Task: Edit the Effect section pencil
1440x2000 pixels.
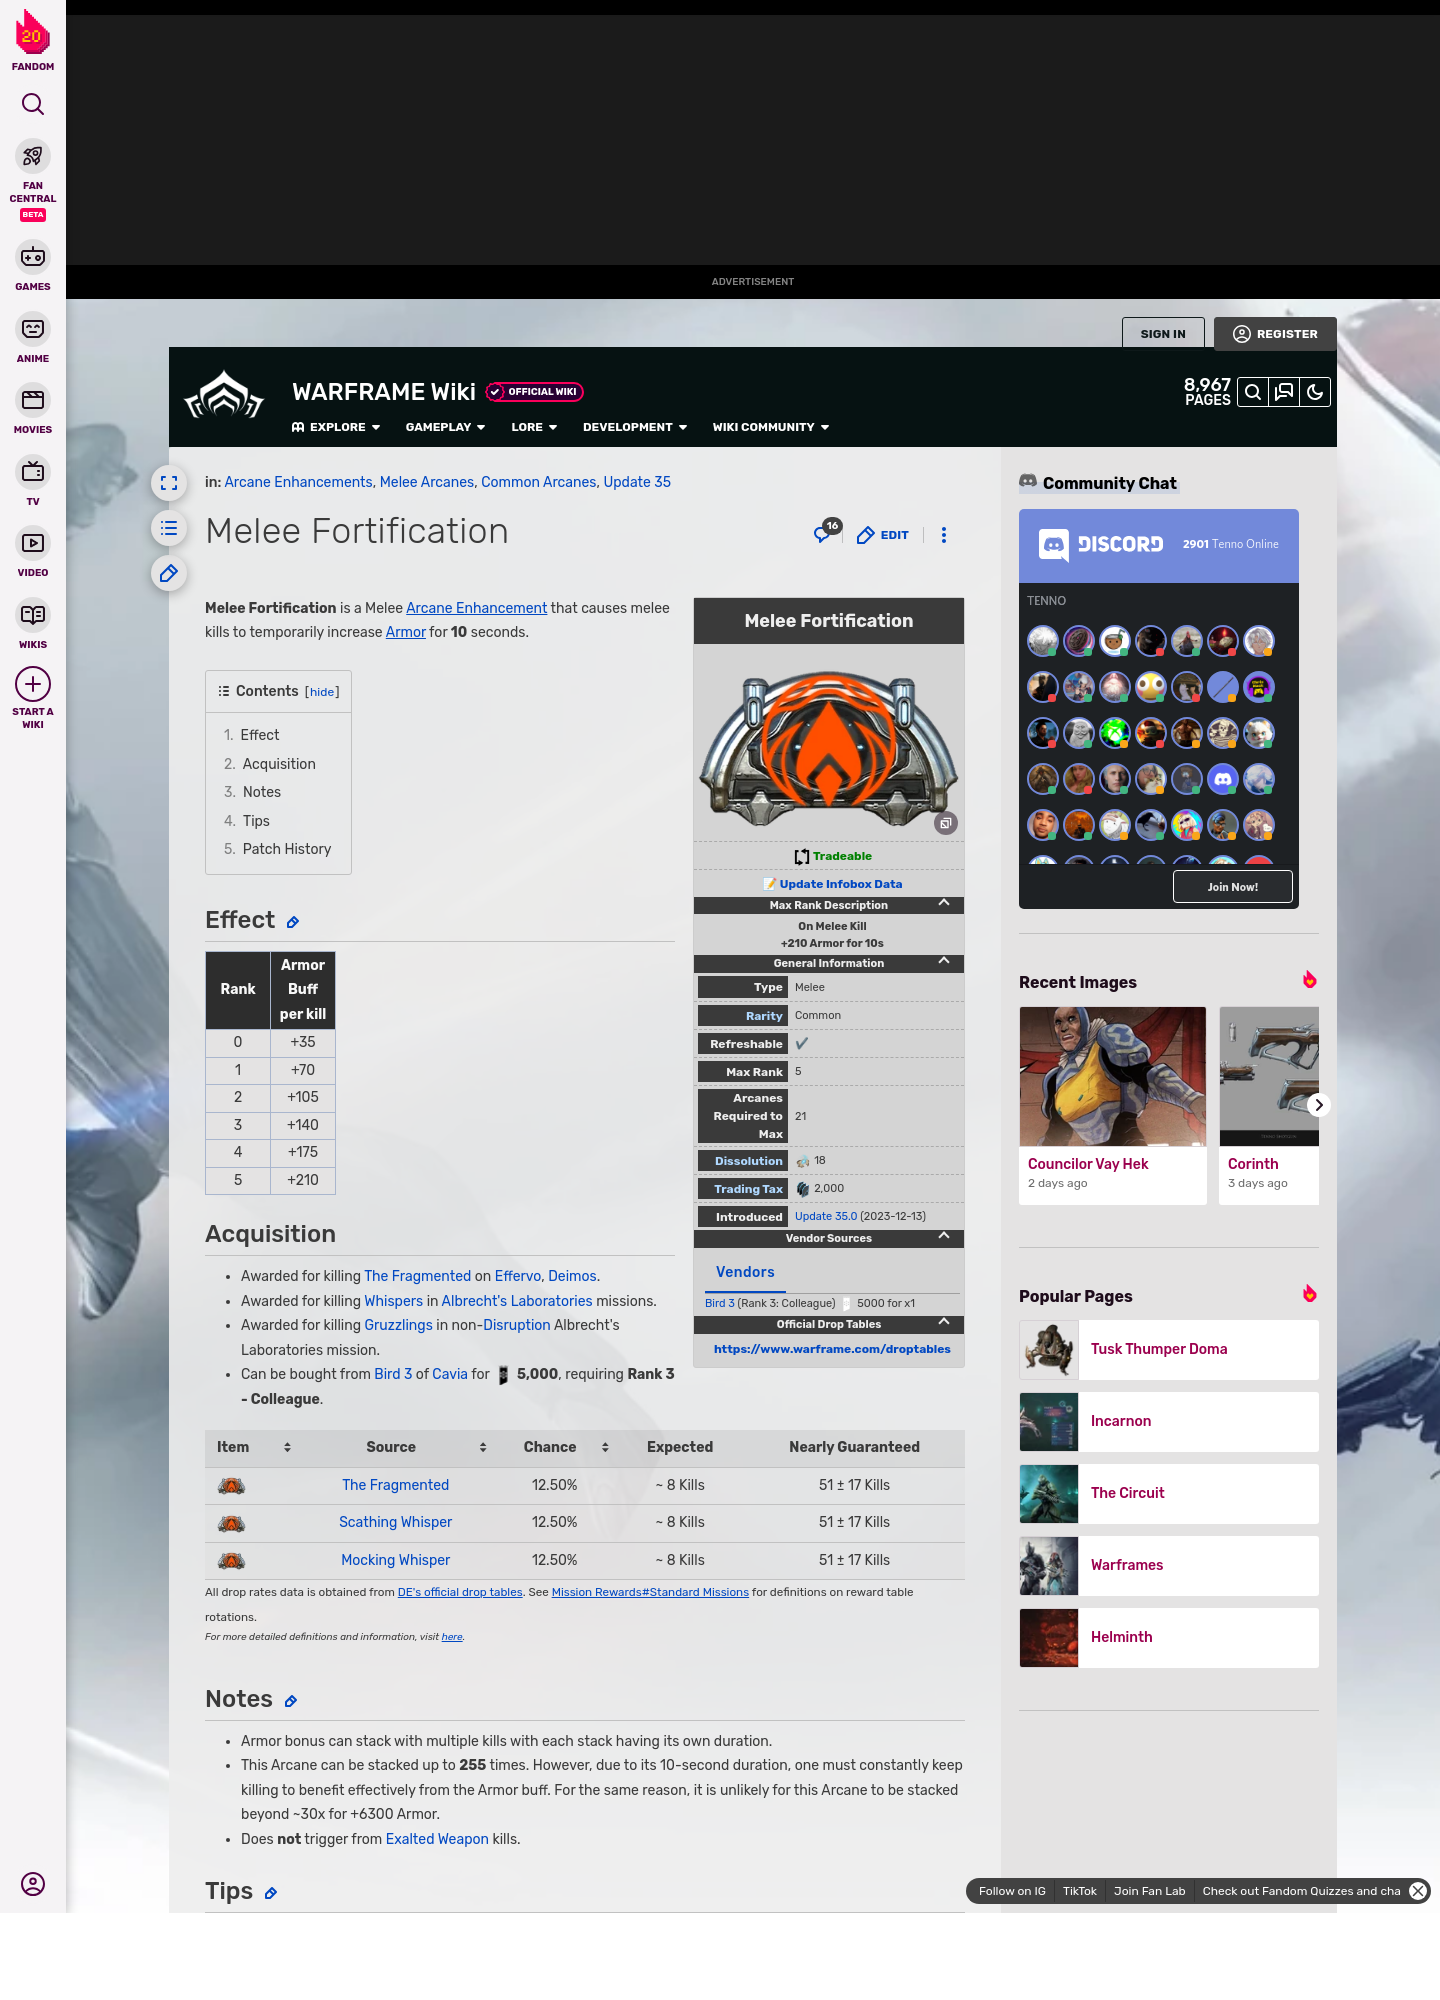Action: point(293,922)
